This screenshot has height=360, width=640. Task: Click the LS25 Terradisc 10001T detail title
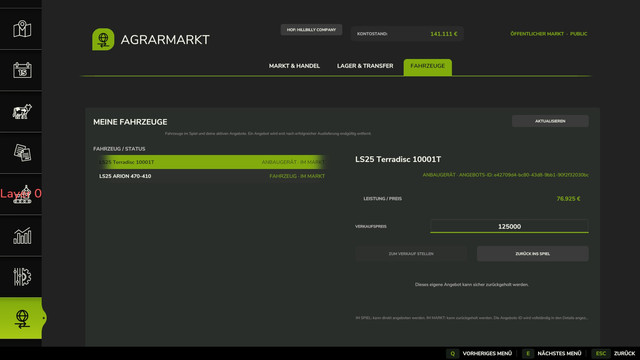point(398,159)
